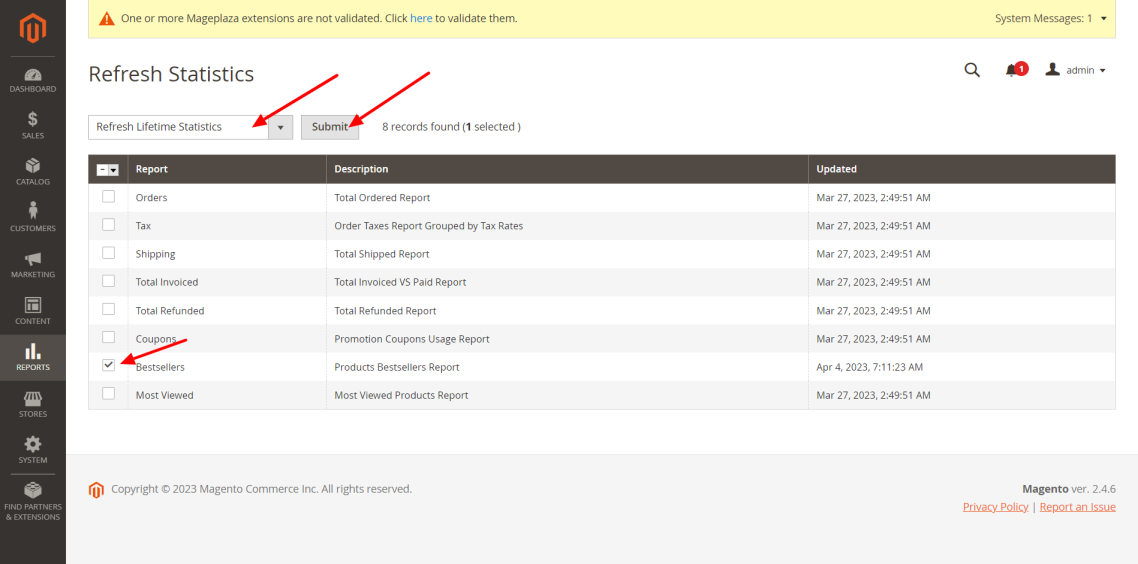Tick the Most Viewed report checkbox

click(x=108, y=394)
